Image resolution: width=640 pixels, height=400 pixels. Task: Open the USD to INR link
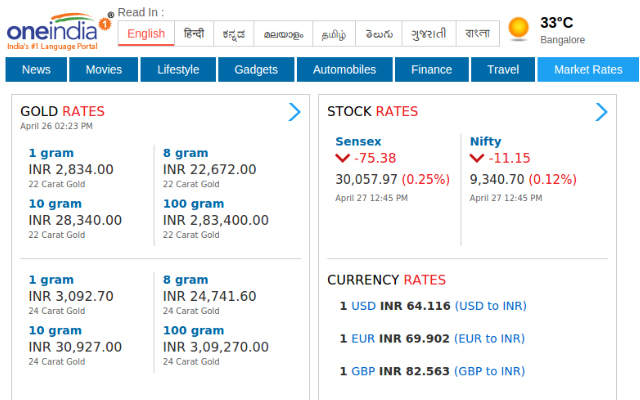click(490, 306)
